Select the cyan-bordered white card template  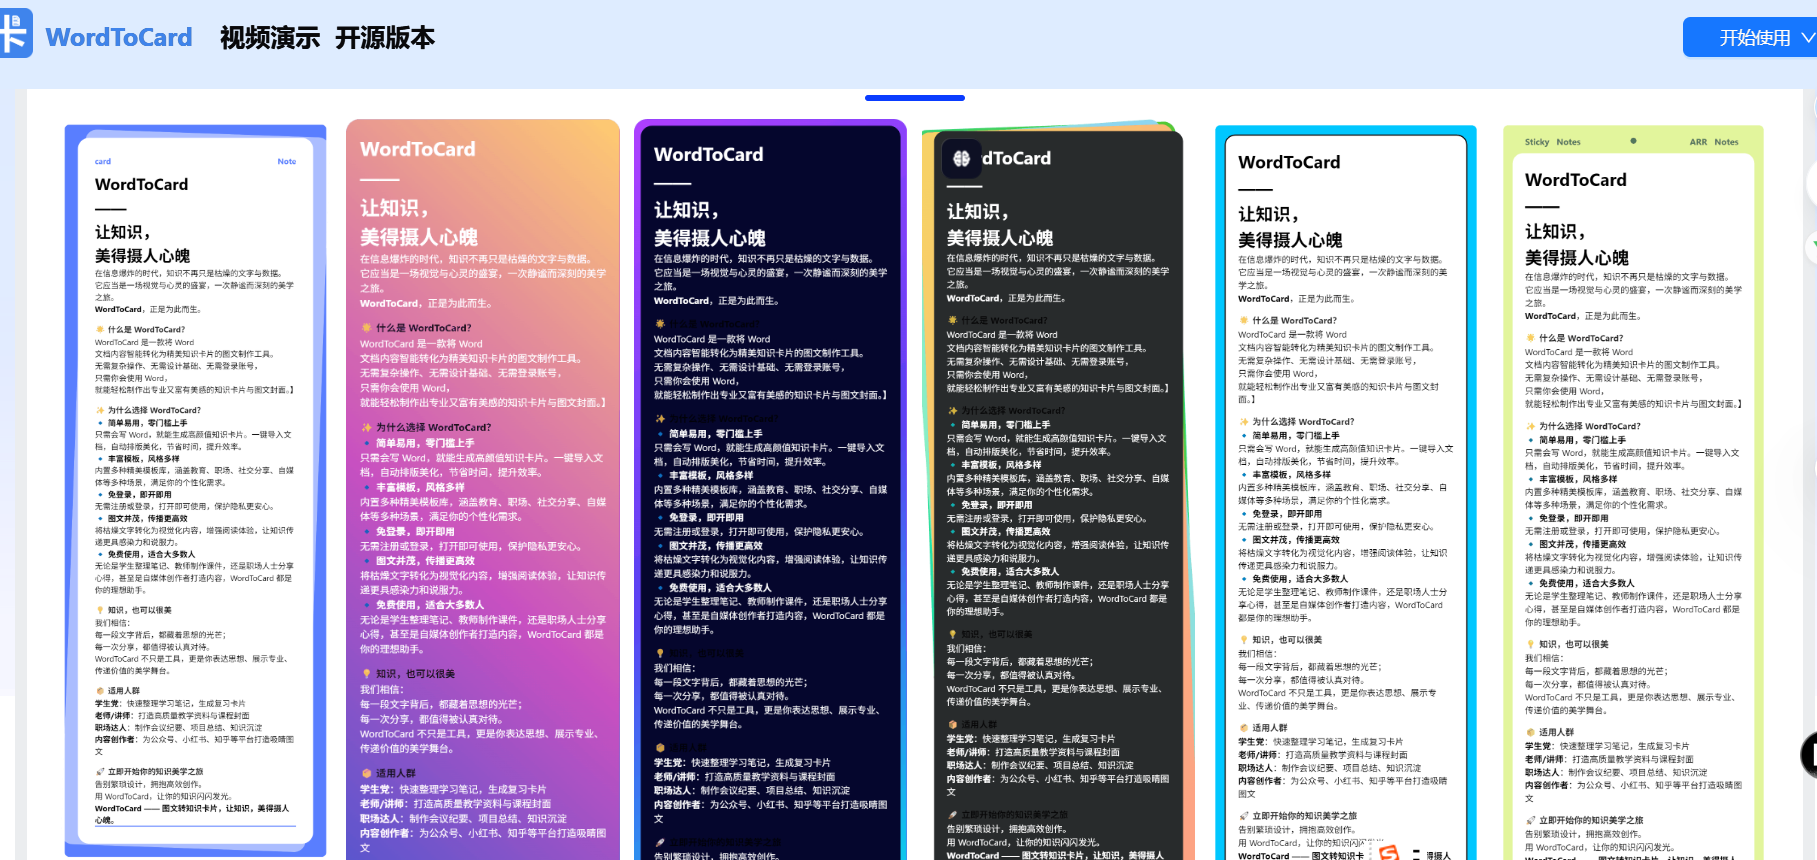click(1345, 490)
